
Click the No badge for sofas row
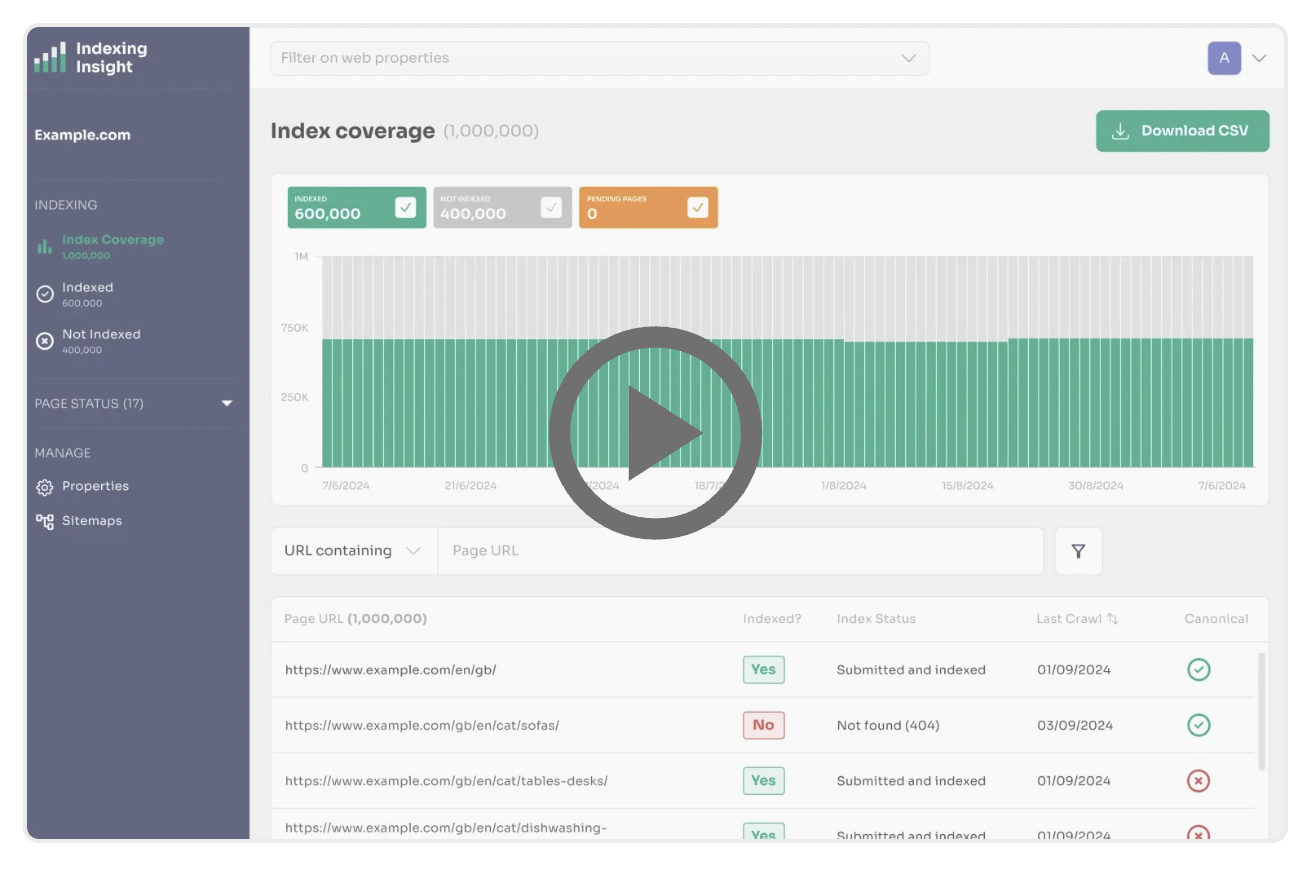pyautogui.click(x=764, y=725)
